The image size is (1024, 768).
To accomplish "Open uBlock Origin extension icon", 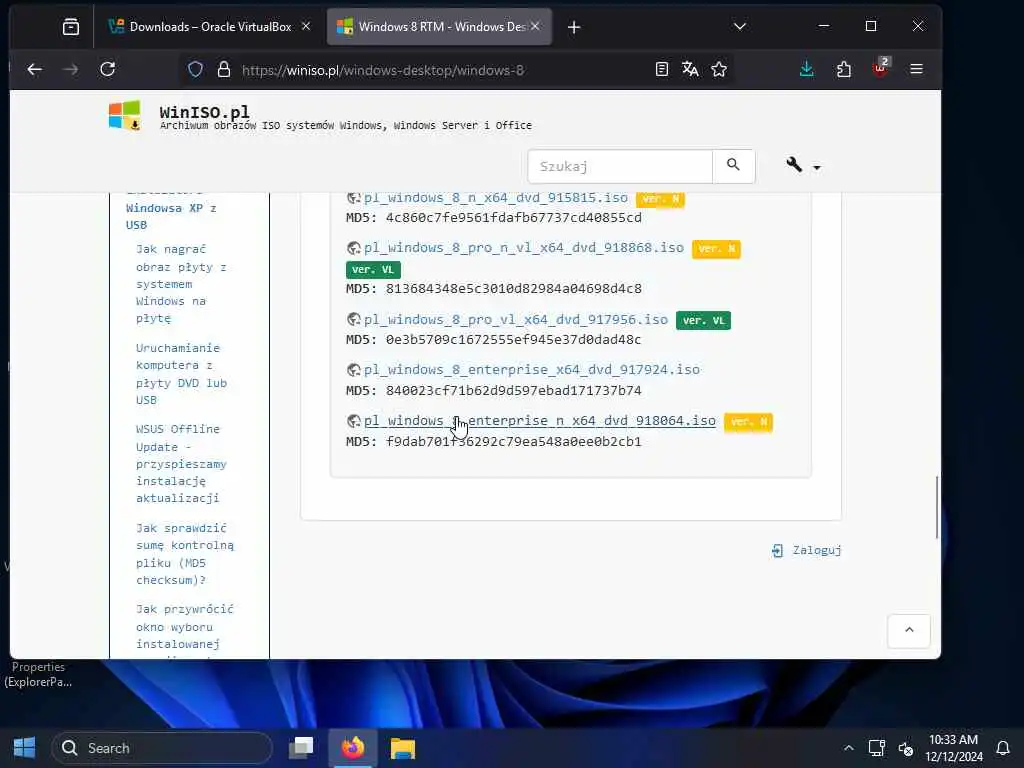I will 880,67.
